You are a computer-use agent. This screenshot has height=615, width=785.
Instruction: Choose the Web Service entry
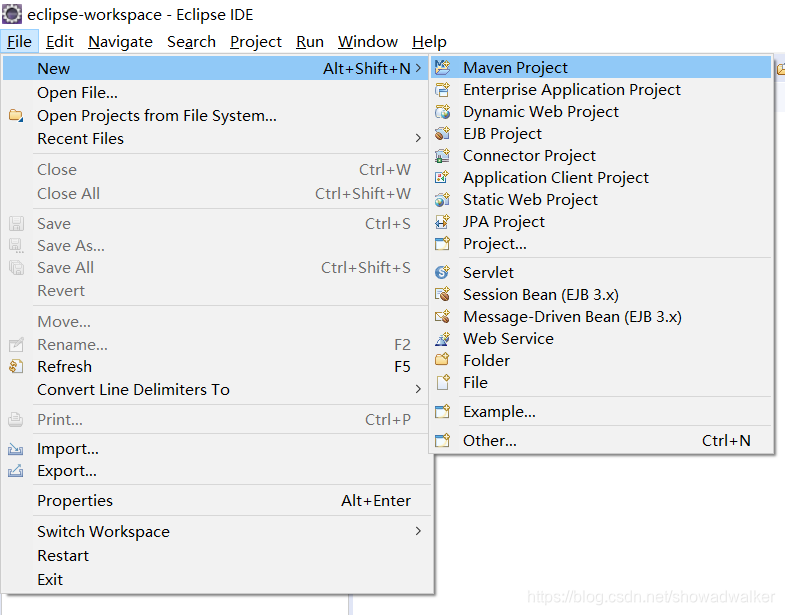(x=601, y=339)
